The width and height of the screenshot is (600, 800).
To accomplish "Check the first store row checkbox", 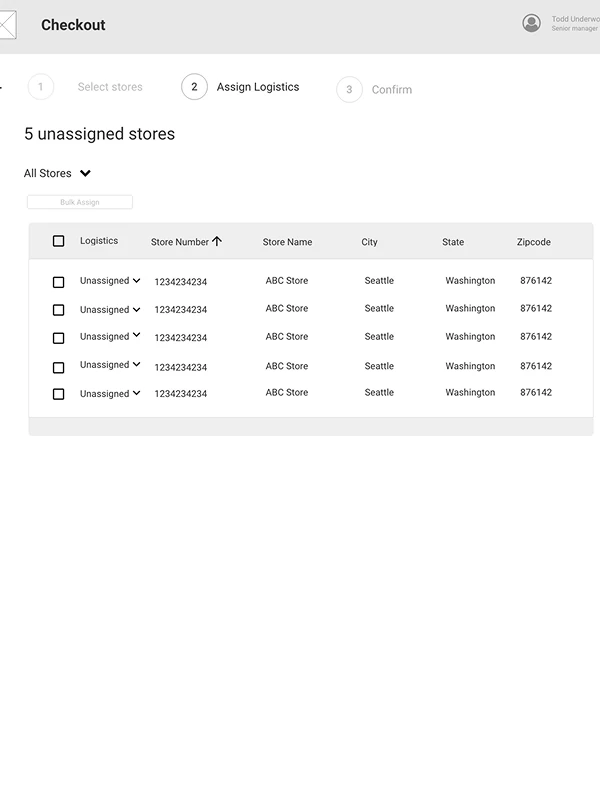I will pyautogui.click(x=59, y=282).
